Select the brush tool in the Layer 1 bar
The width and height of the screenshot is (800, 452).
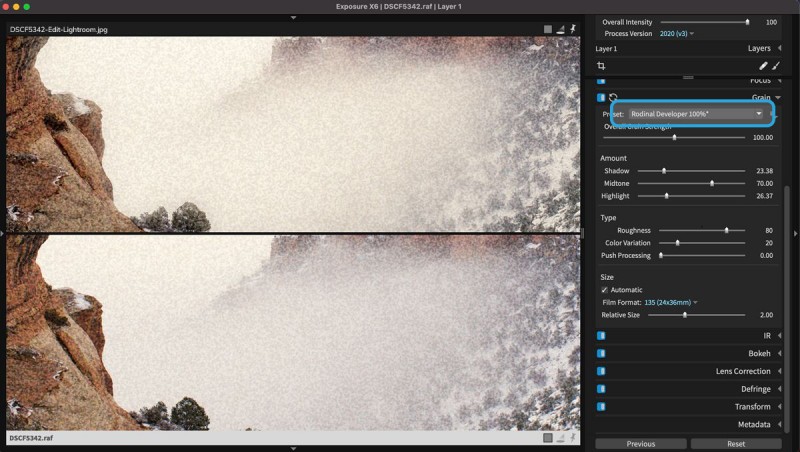coord(776,66)
